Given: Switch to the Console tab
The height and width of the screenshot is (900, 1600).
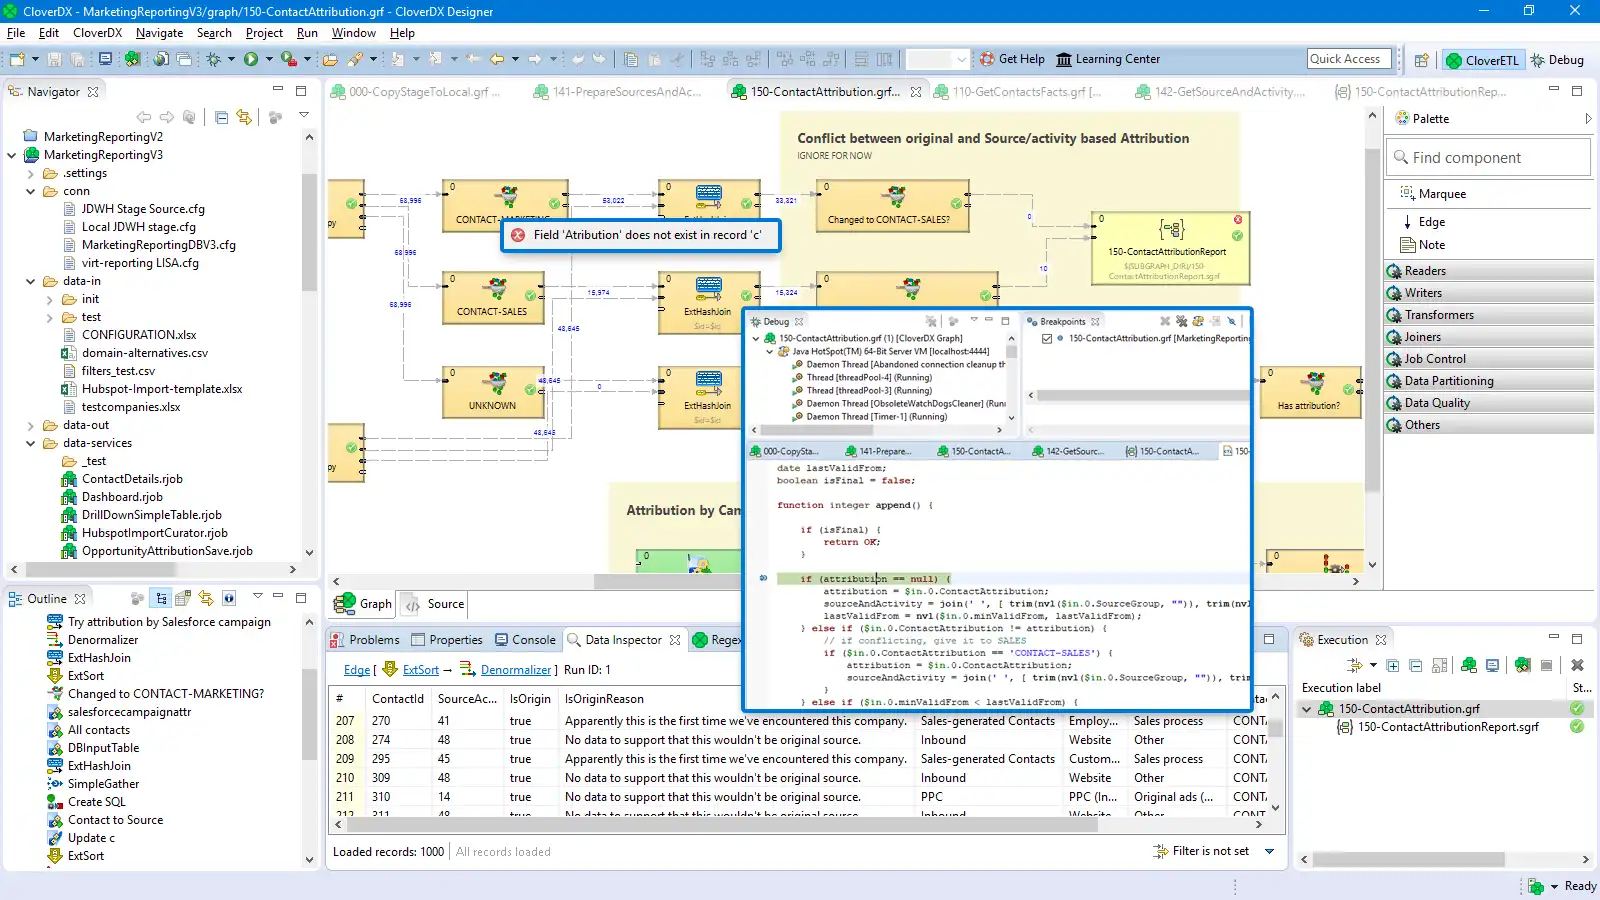Looking at the screenshot, I should tap(525, 640).
